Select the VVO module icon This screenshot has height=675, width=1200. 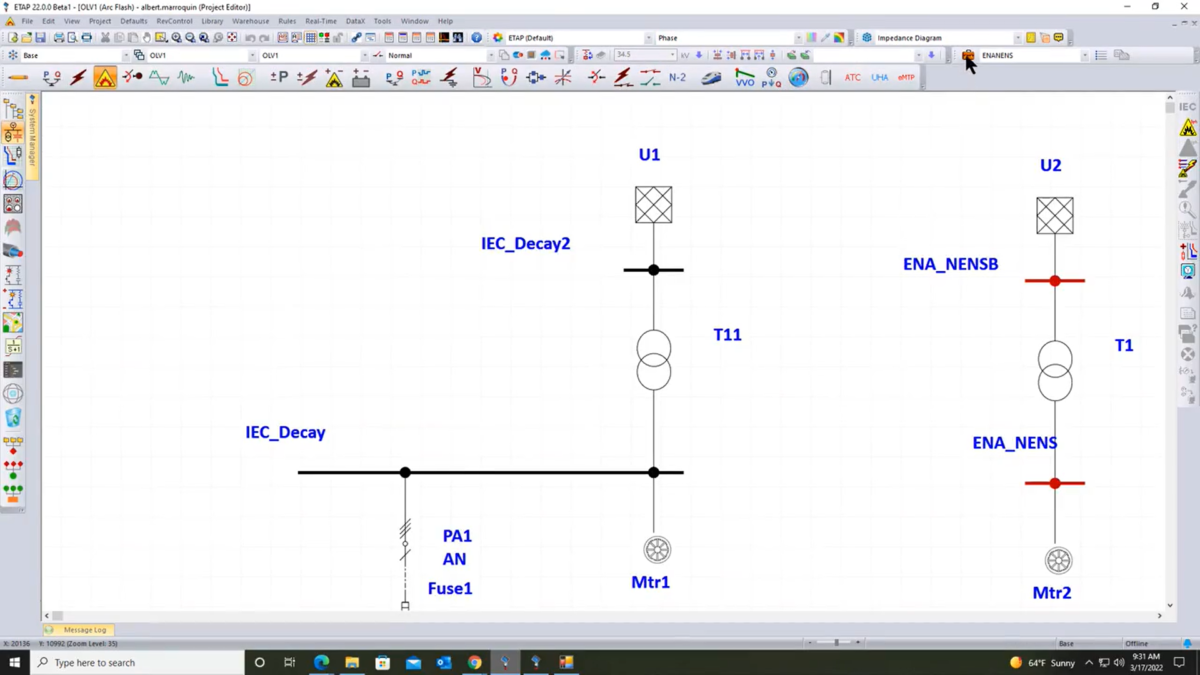745,77
